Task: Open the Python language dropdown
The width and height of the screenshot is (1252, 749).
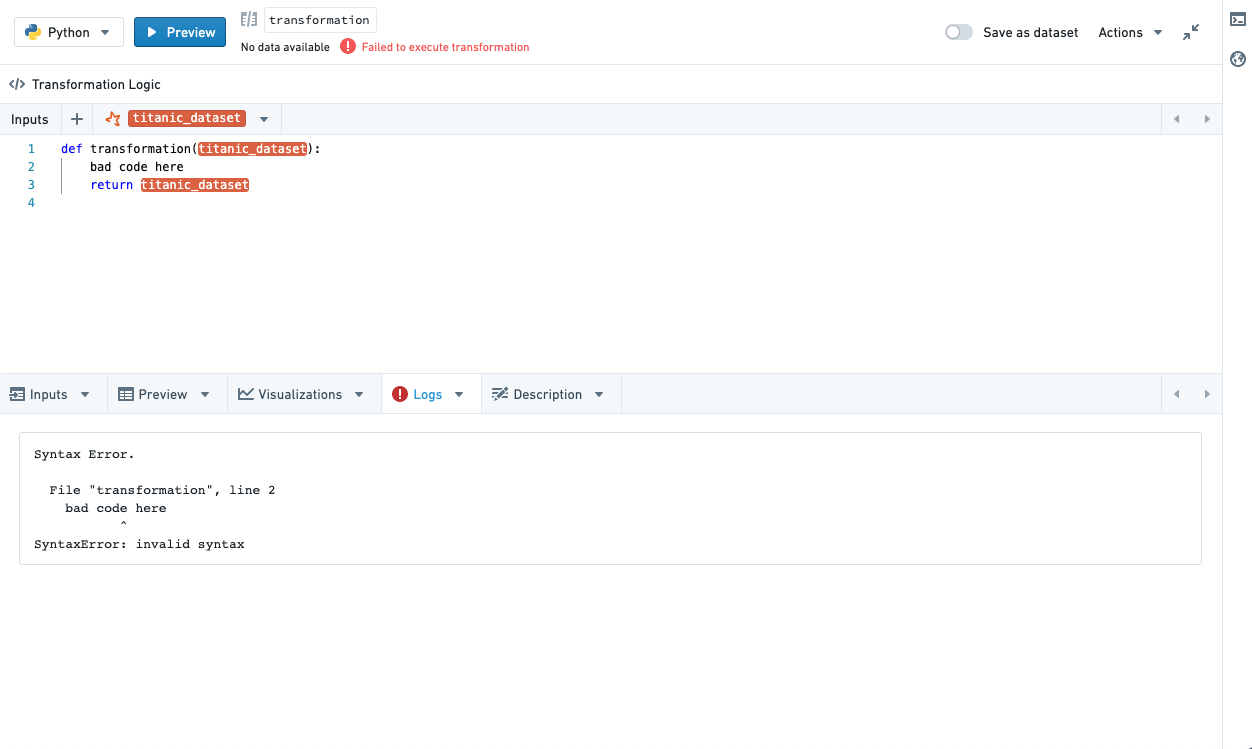Action: pyautogui.click(x=69, y=32)
